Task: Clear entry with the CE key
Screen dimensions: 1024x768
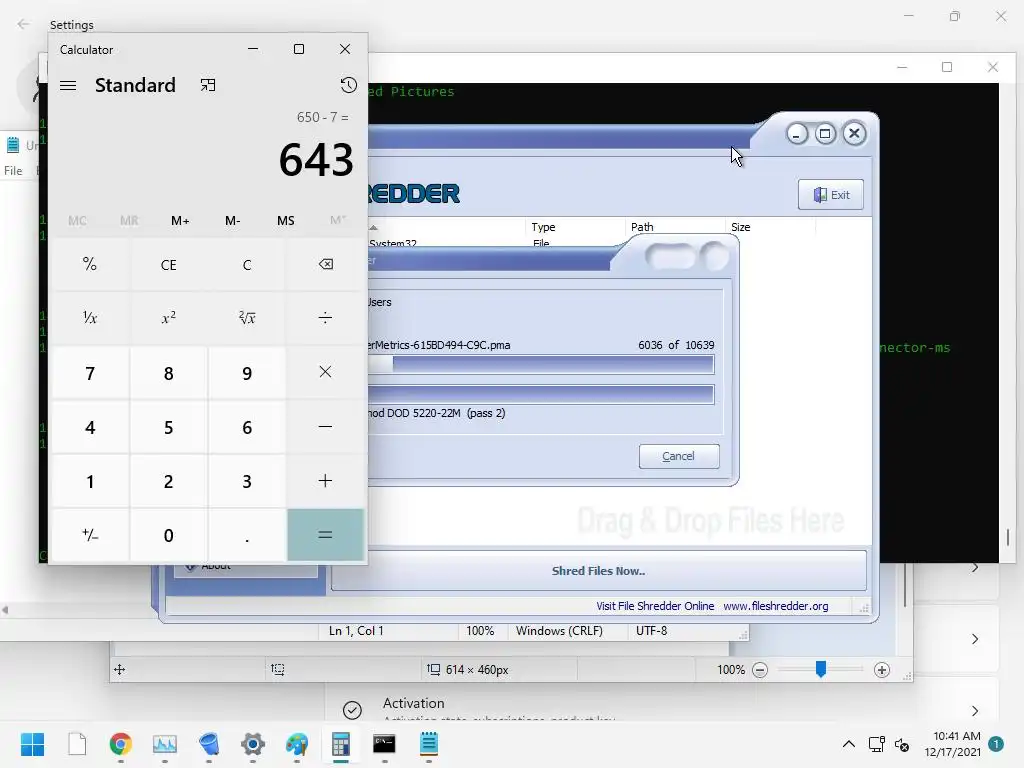Action: point(168,264)
